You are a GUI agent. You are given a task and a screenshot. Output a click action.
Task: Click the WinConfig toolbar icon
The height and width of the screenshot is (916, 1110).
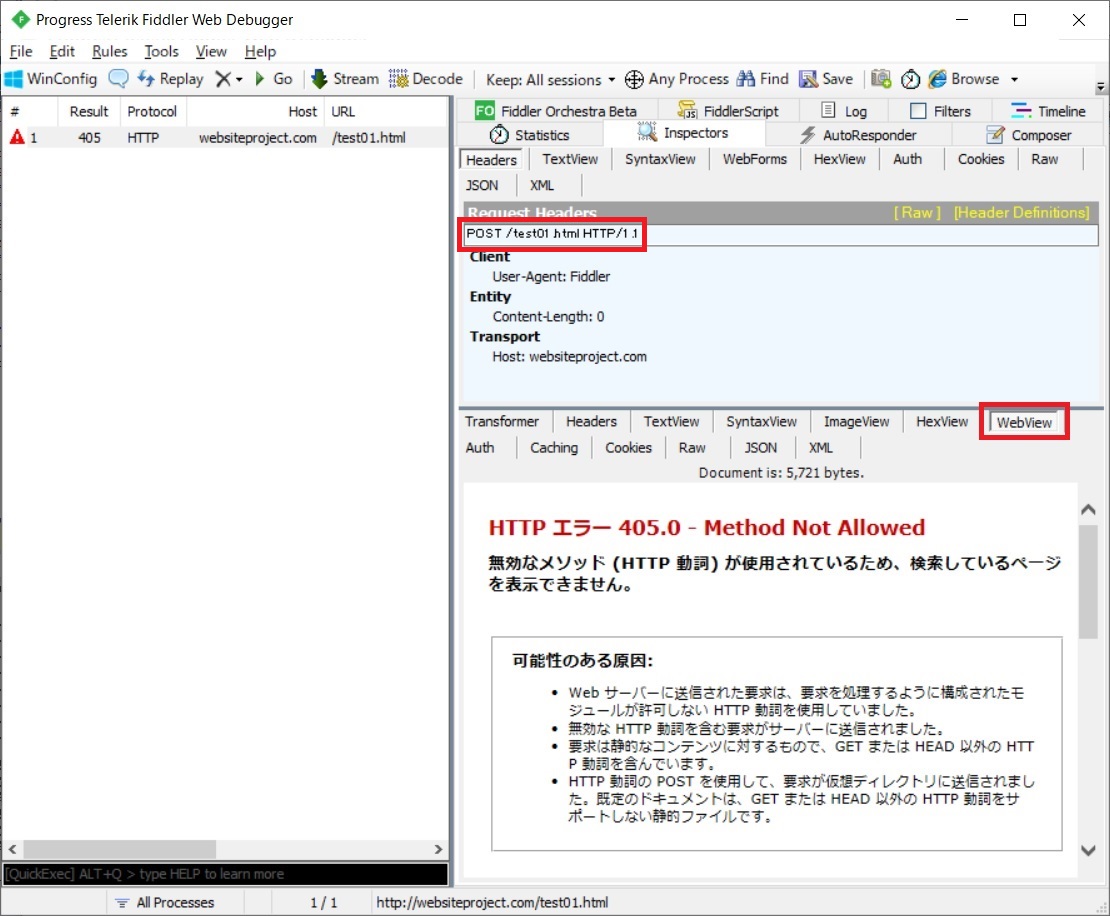pyautogui.click(x=14, y=79)
